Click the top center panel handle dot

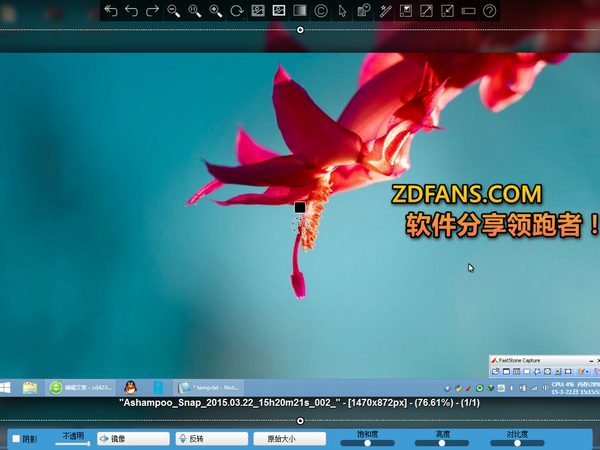(x=300, y=30)
